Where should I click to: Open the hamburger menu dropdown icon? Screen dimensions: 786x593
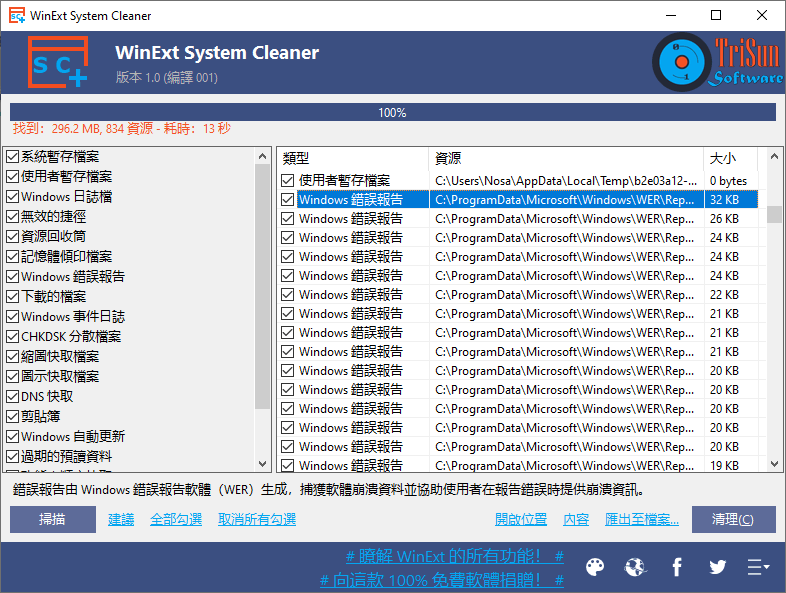(758, 567)
